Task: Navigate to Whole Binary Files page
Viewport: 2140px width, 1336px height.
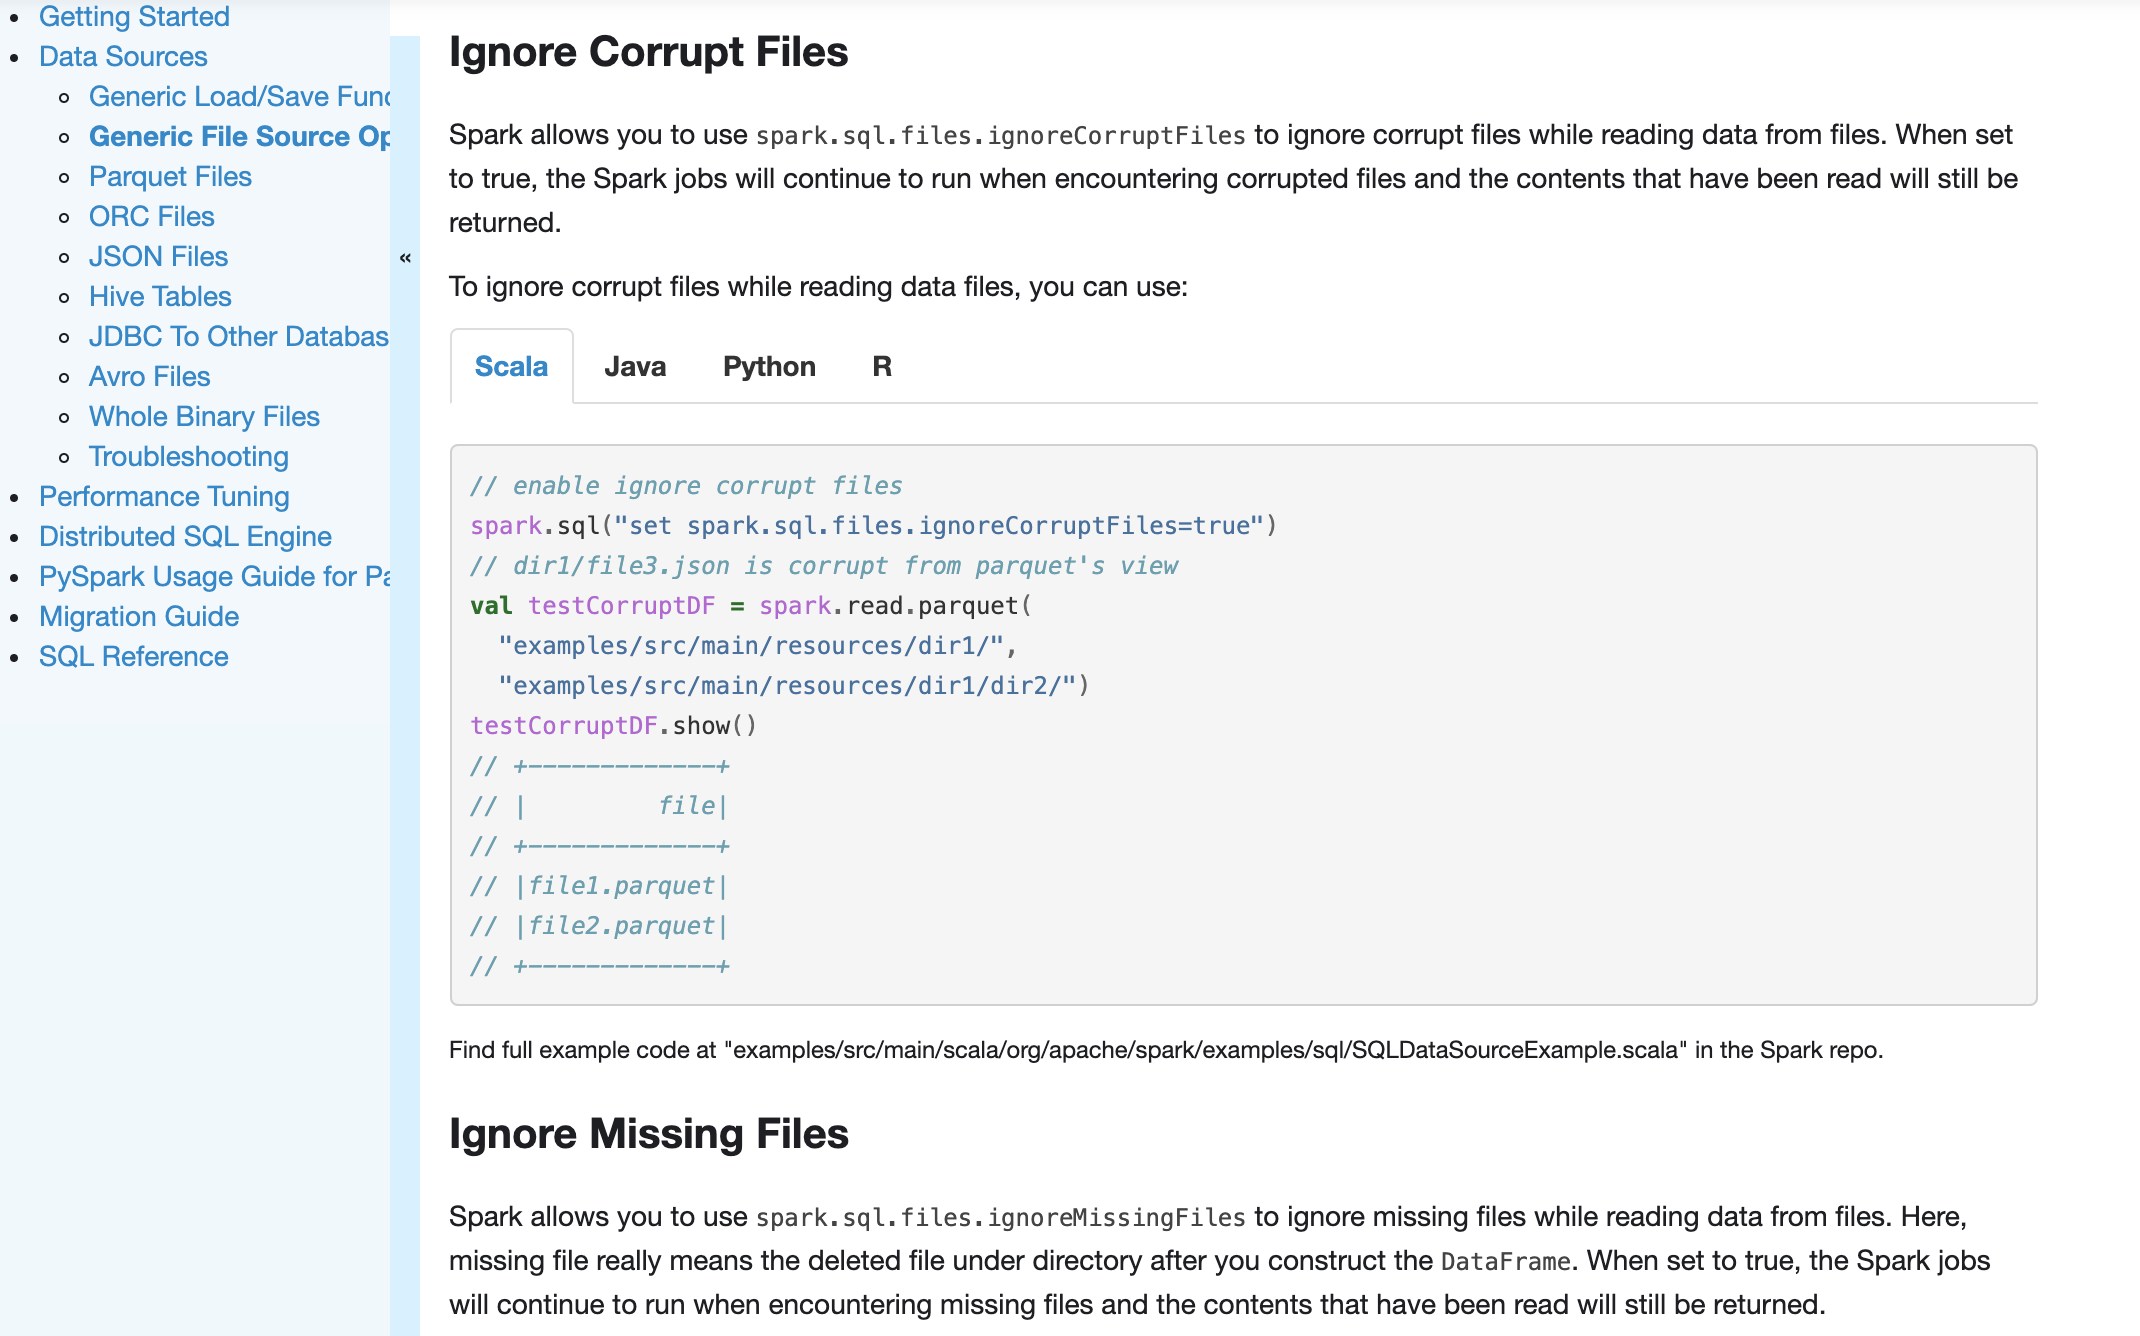Action: [x=204, y=417]
